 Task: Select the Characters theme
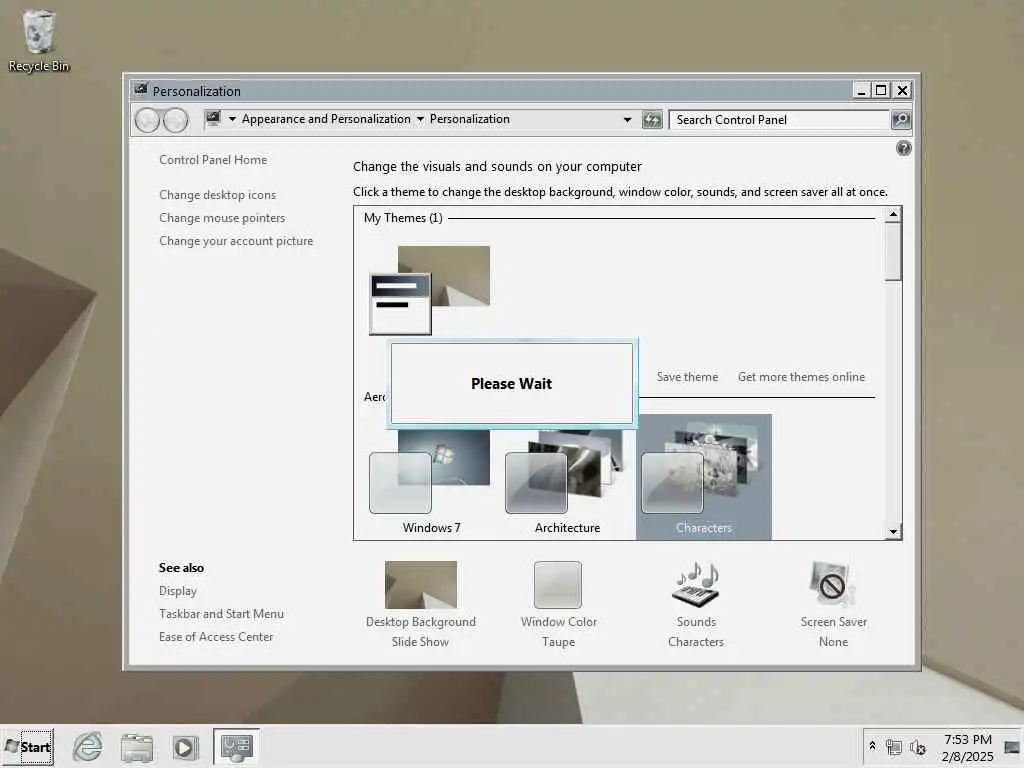click(703, 477)
